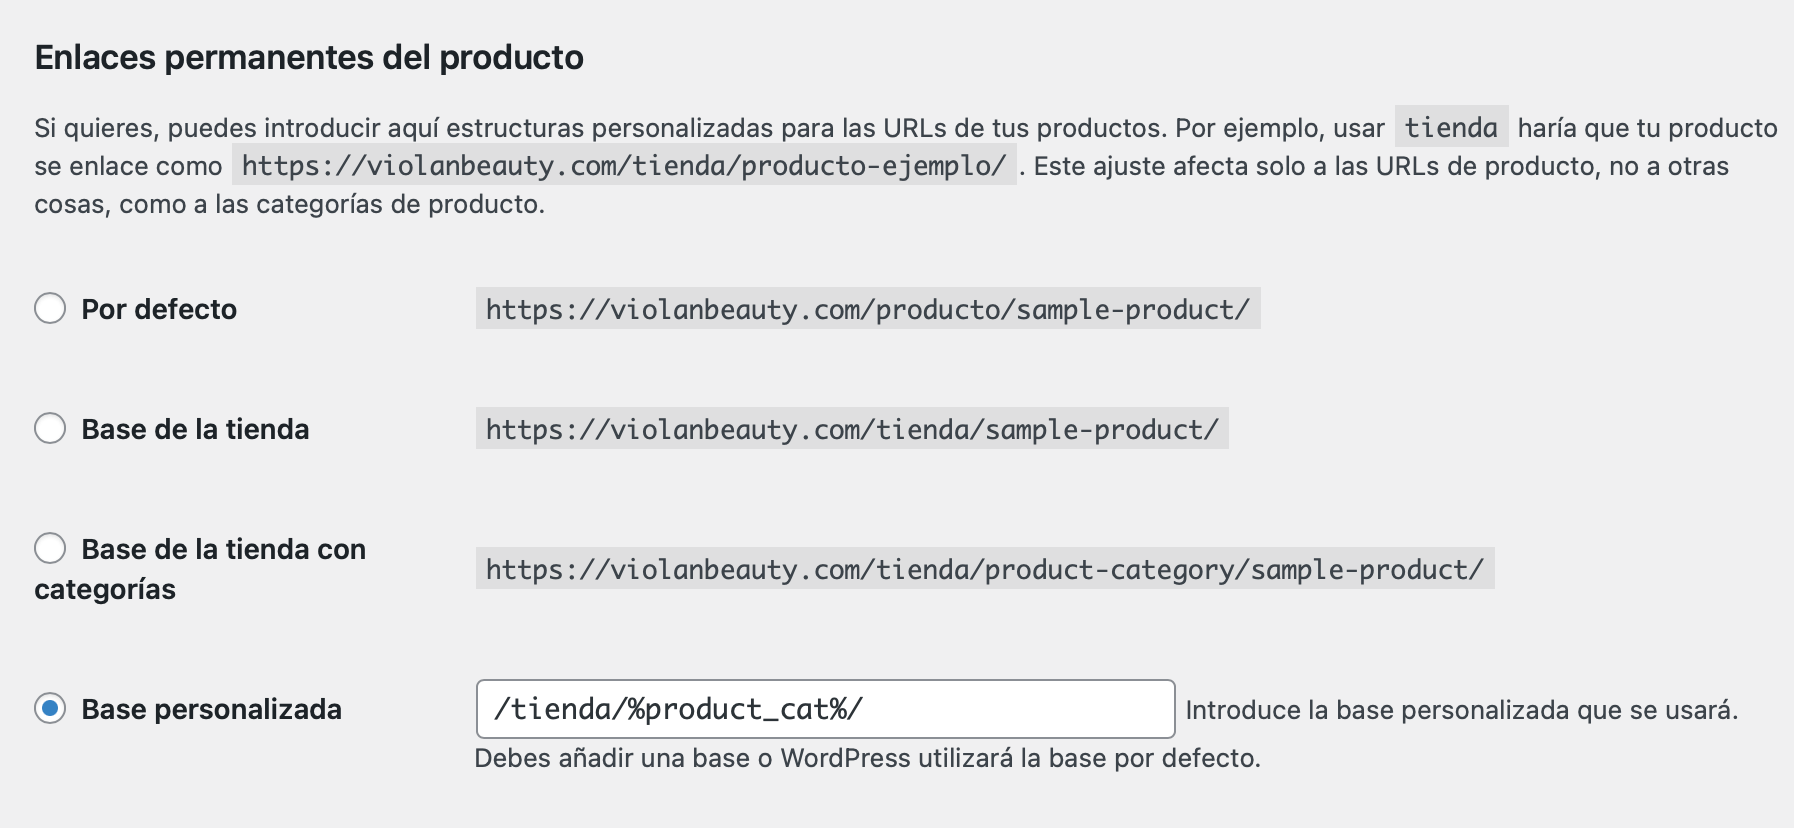Viewport: 1794px width, 828px height.
Task: Click the Este ajuste afecta solo sentence
Action: (1381, 166)
